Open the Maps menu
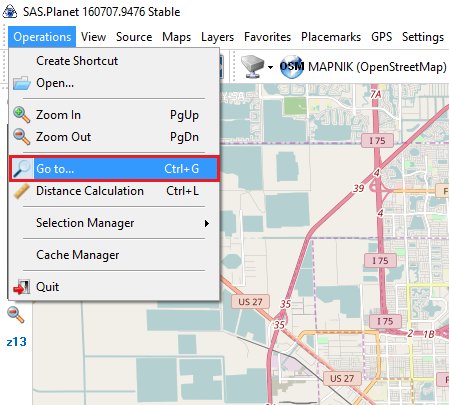Viewport: 449px width, 405px height. coord(176,37)
